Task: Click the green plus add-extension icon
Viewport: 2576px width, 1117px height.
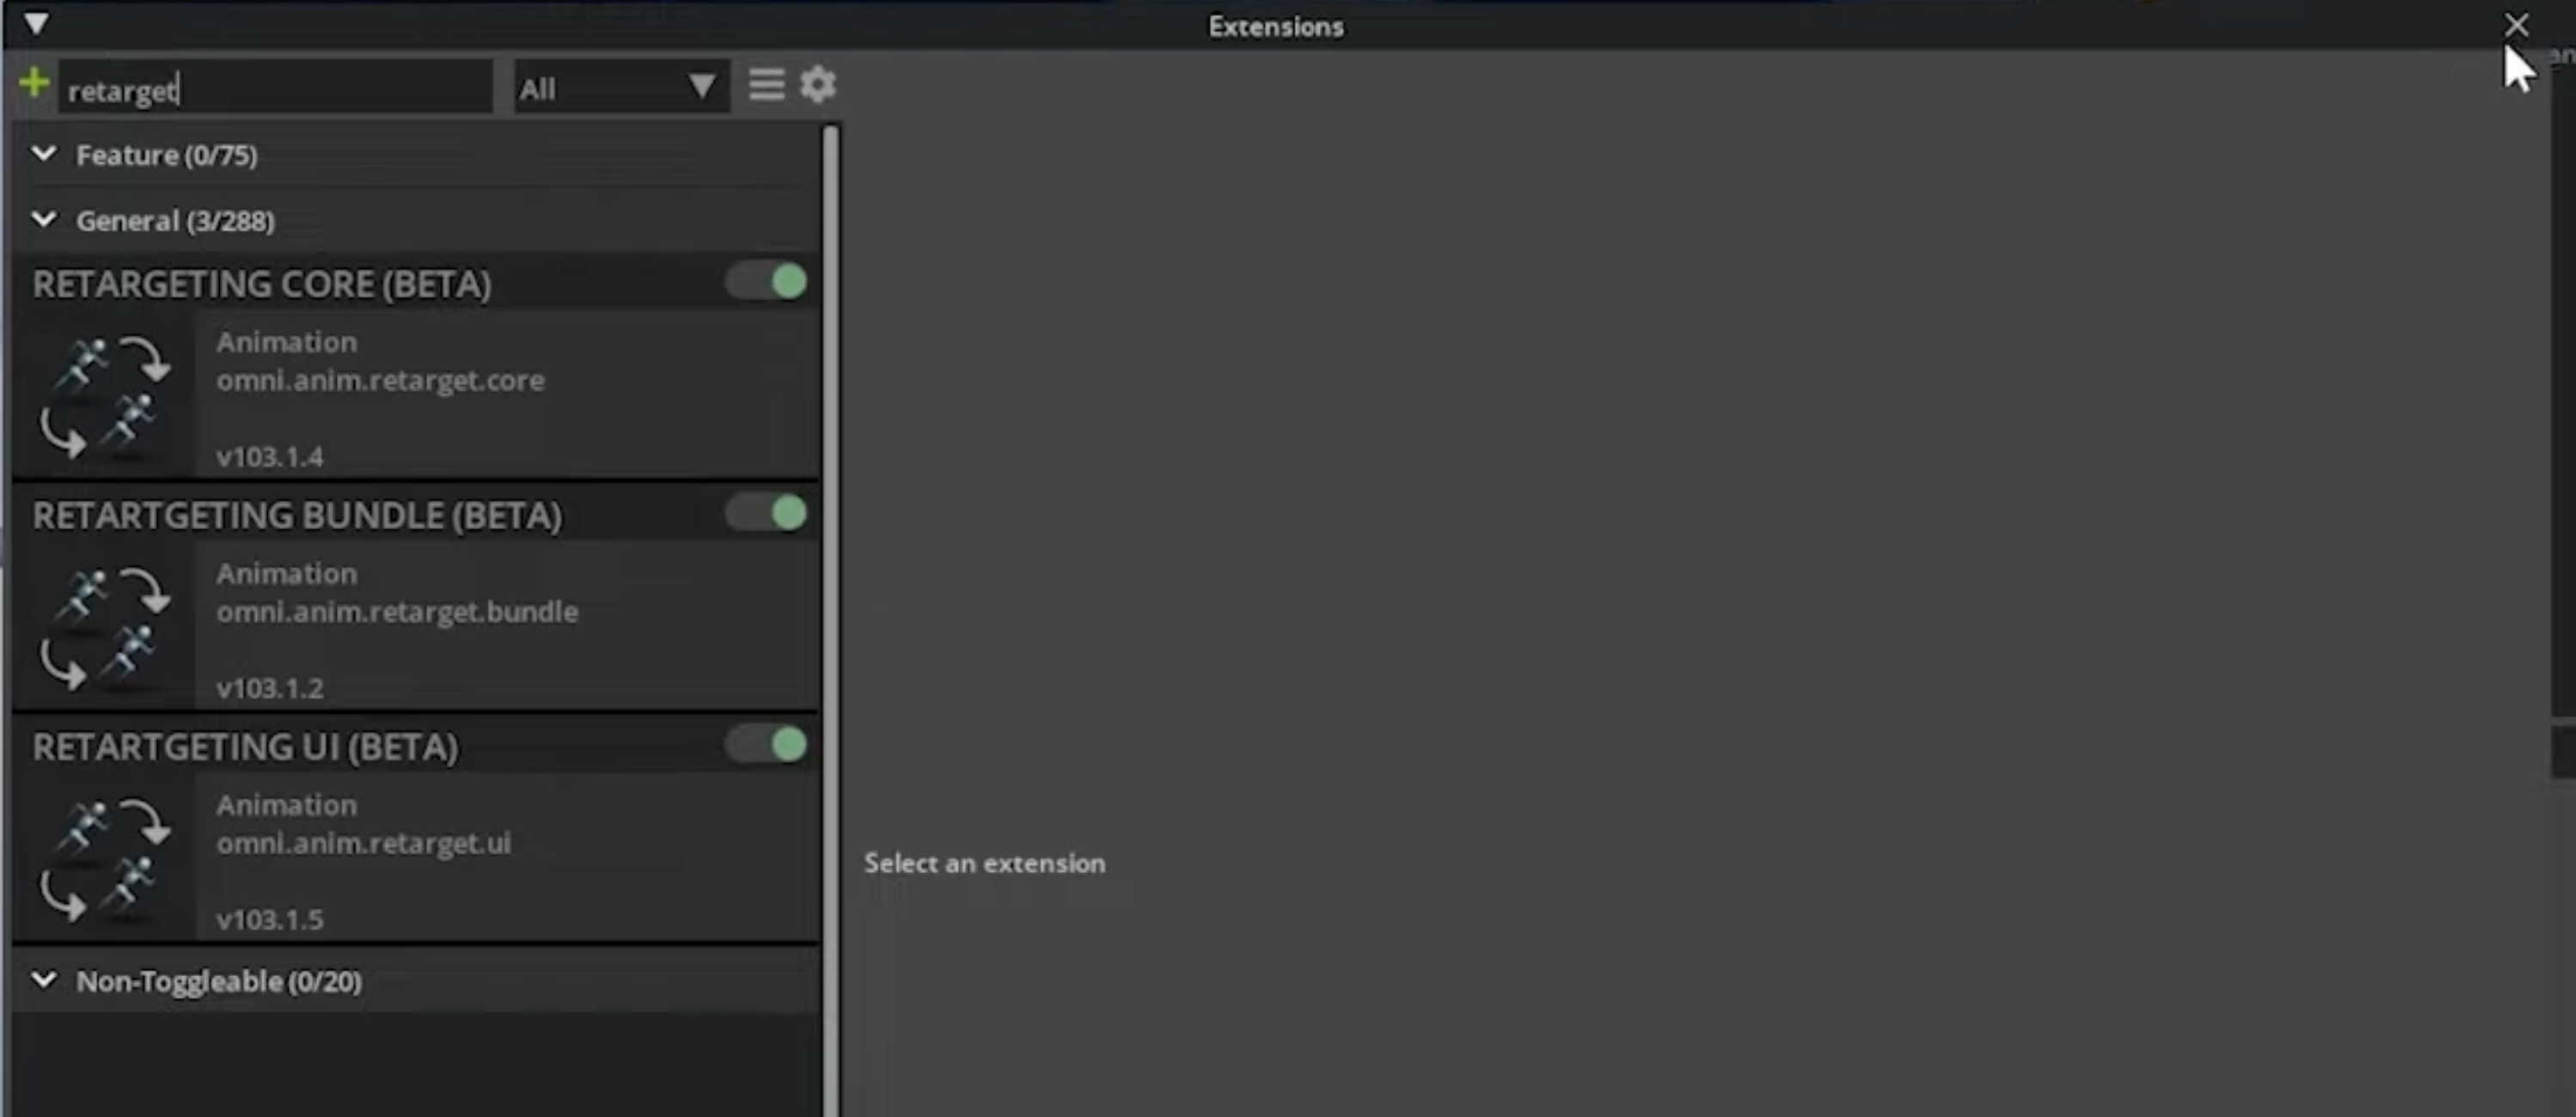Action: click(x=34, y=84)
